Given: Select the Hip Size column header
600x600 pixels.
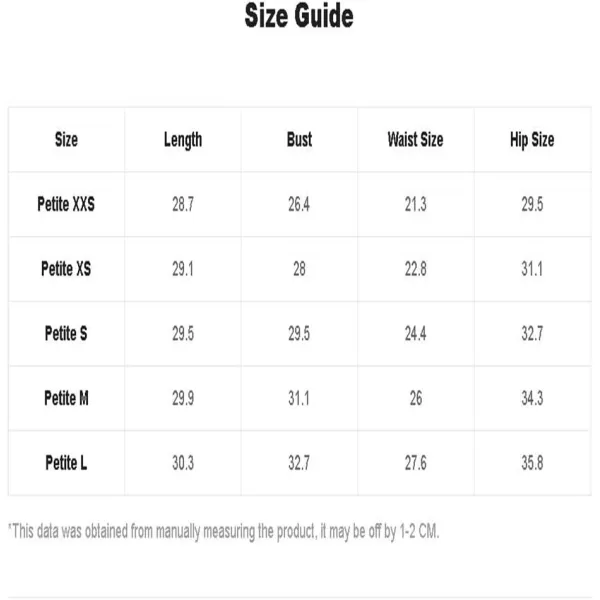Looking at the screenshot, I should point(532,140).
